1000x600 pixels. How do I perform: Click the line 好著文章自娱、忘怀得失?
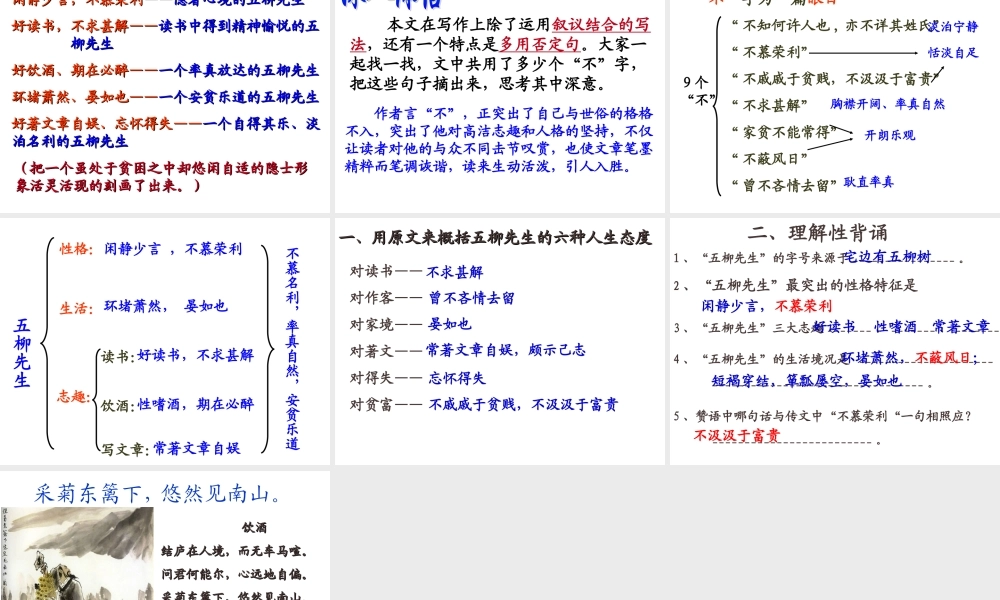[166, 132]
